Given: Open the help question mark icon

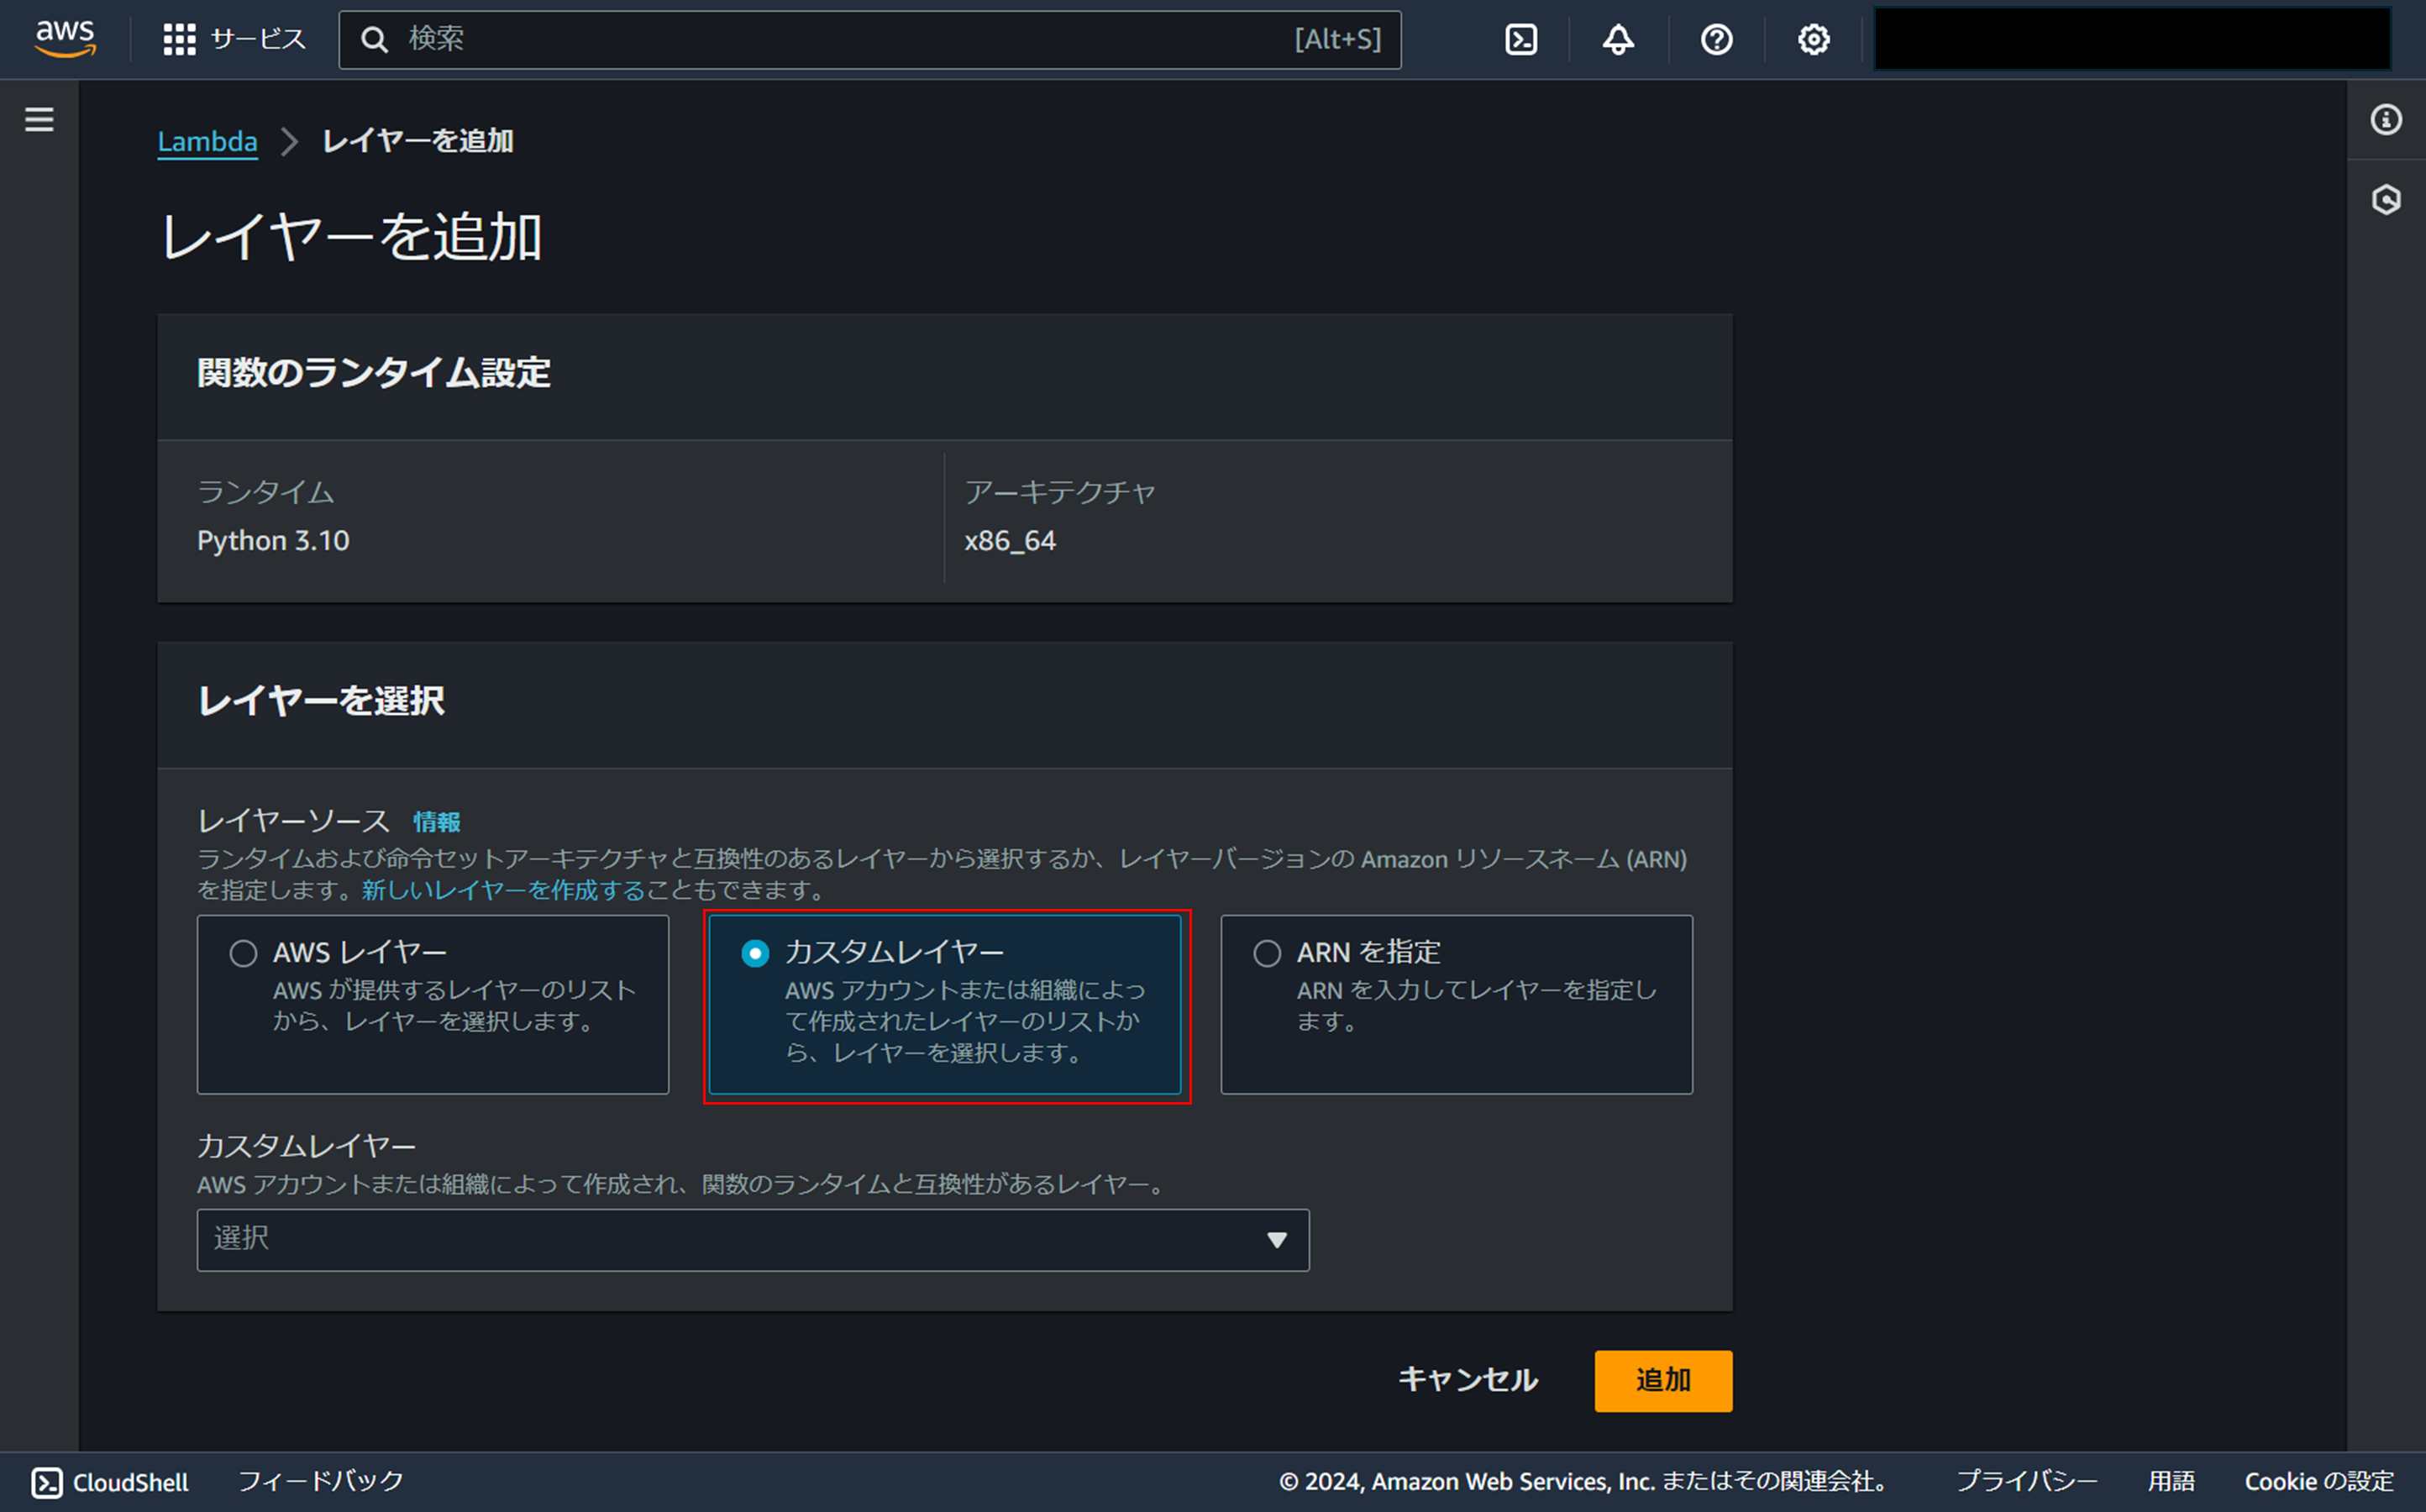Looking at the screenshot, I should pyautogui.click(x=1716, y=39).
